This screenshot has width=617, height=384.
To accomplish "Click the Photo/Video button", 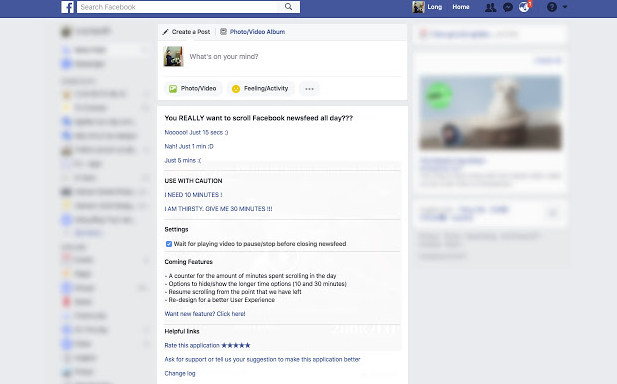I will [193, 89].
